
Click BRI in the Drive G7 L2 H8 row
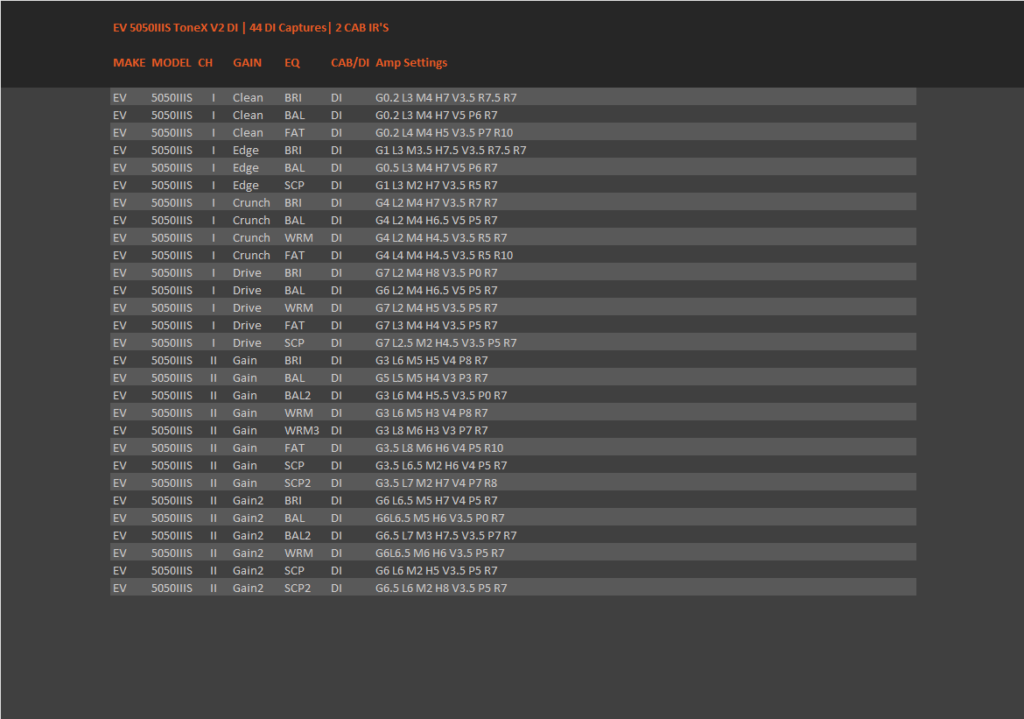(293, 273)
